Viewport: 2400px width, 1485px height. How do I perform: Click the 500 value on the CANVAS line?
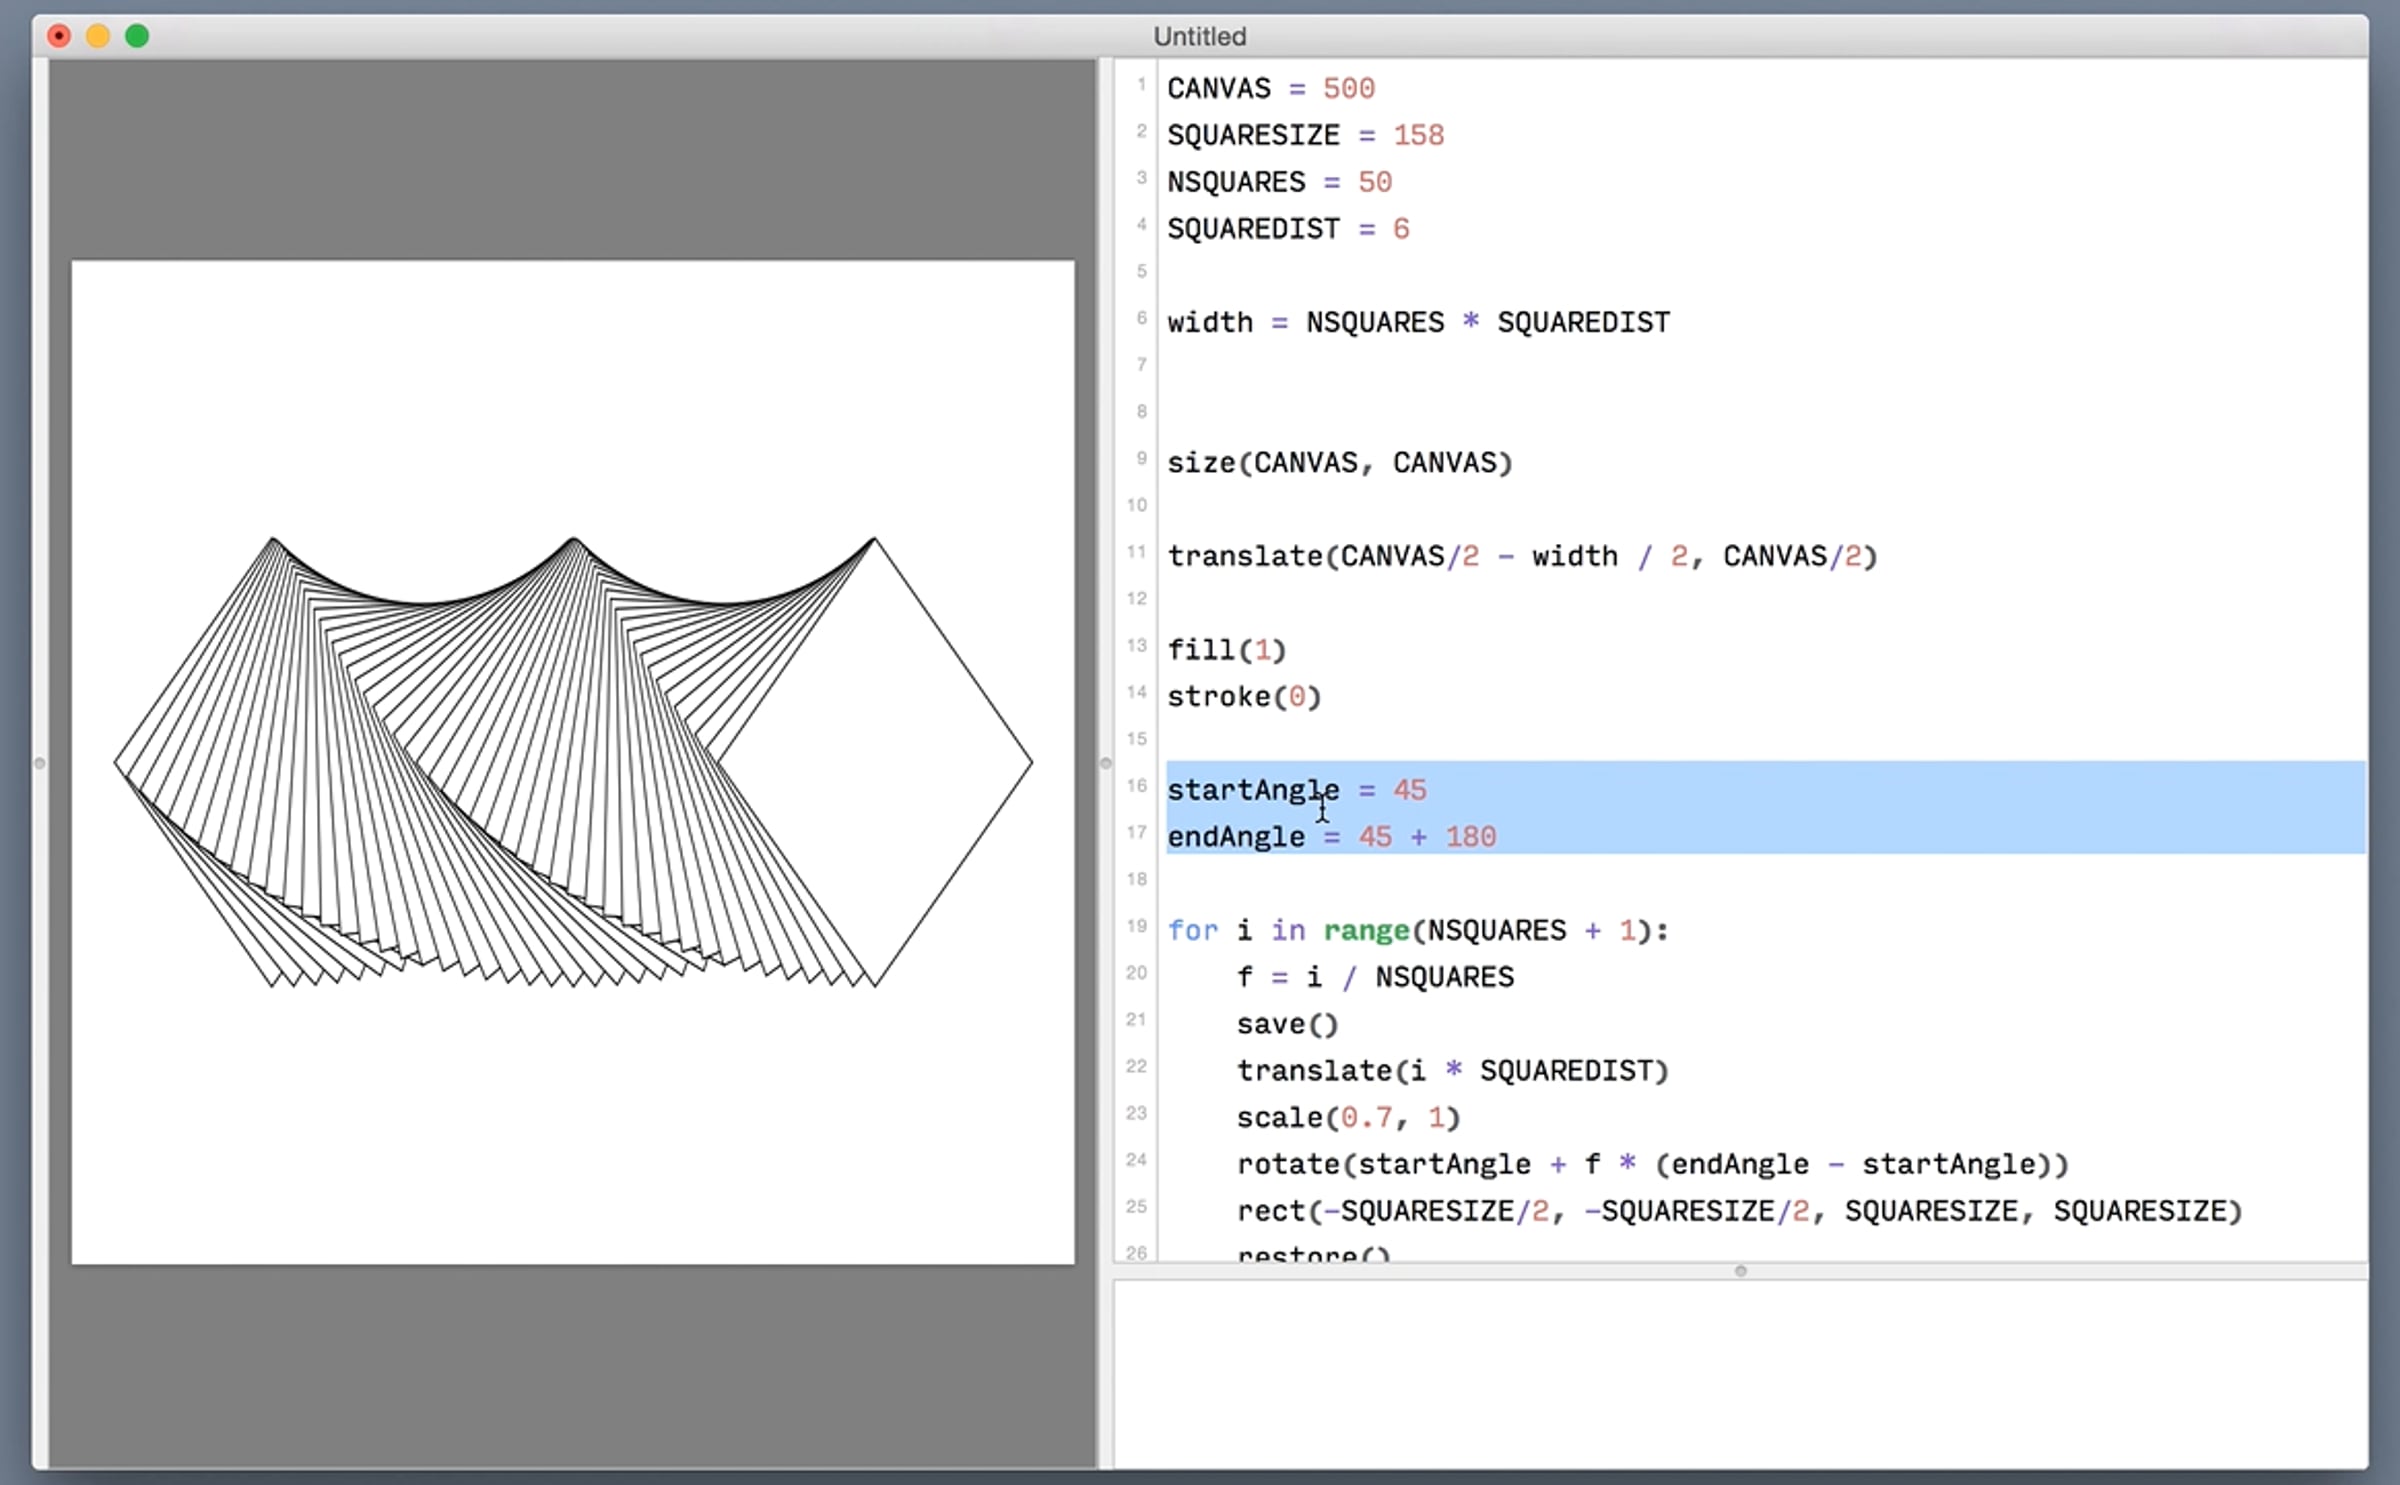pyautogui.click(x=1348, y=88)
